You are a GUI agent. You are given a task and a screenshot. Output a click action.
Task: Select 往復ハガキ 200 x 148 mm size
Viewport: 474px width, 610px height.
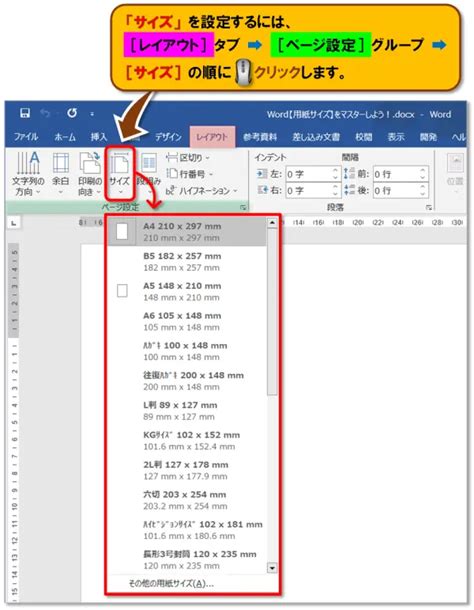[187, 381]
